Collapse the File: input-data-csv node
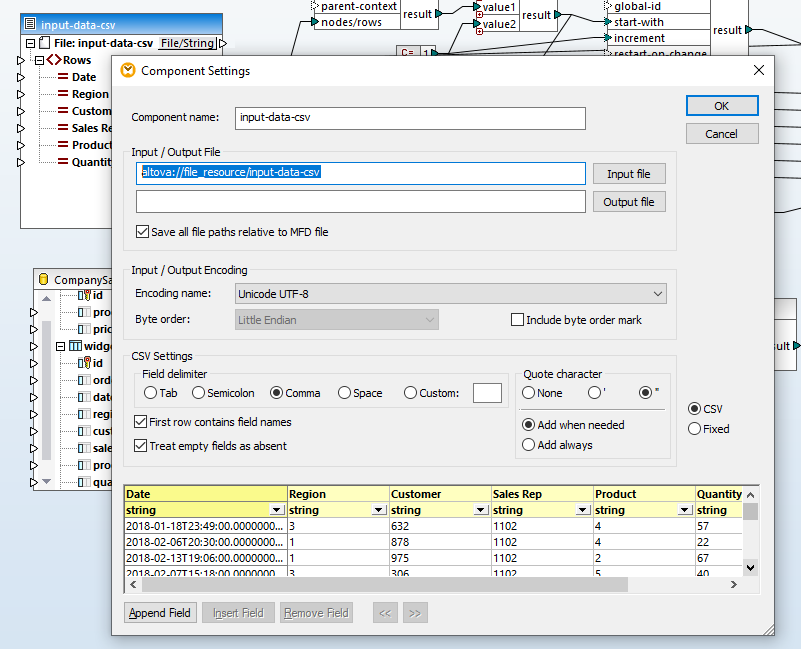The image size is (801, 649). (29, 43)
